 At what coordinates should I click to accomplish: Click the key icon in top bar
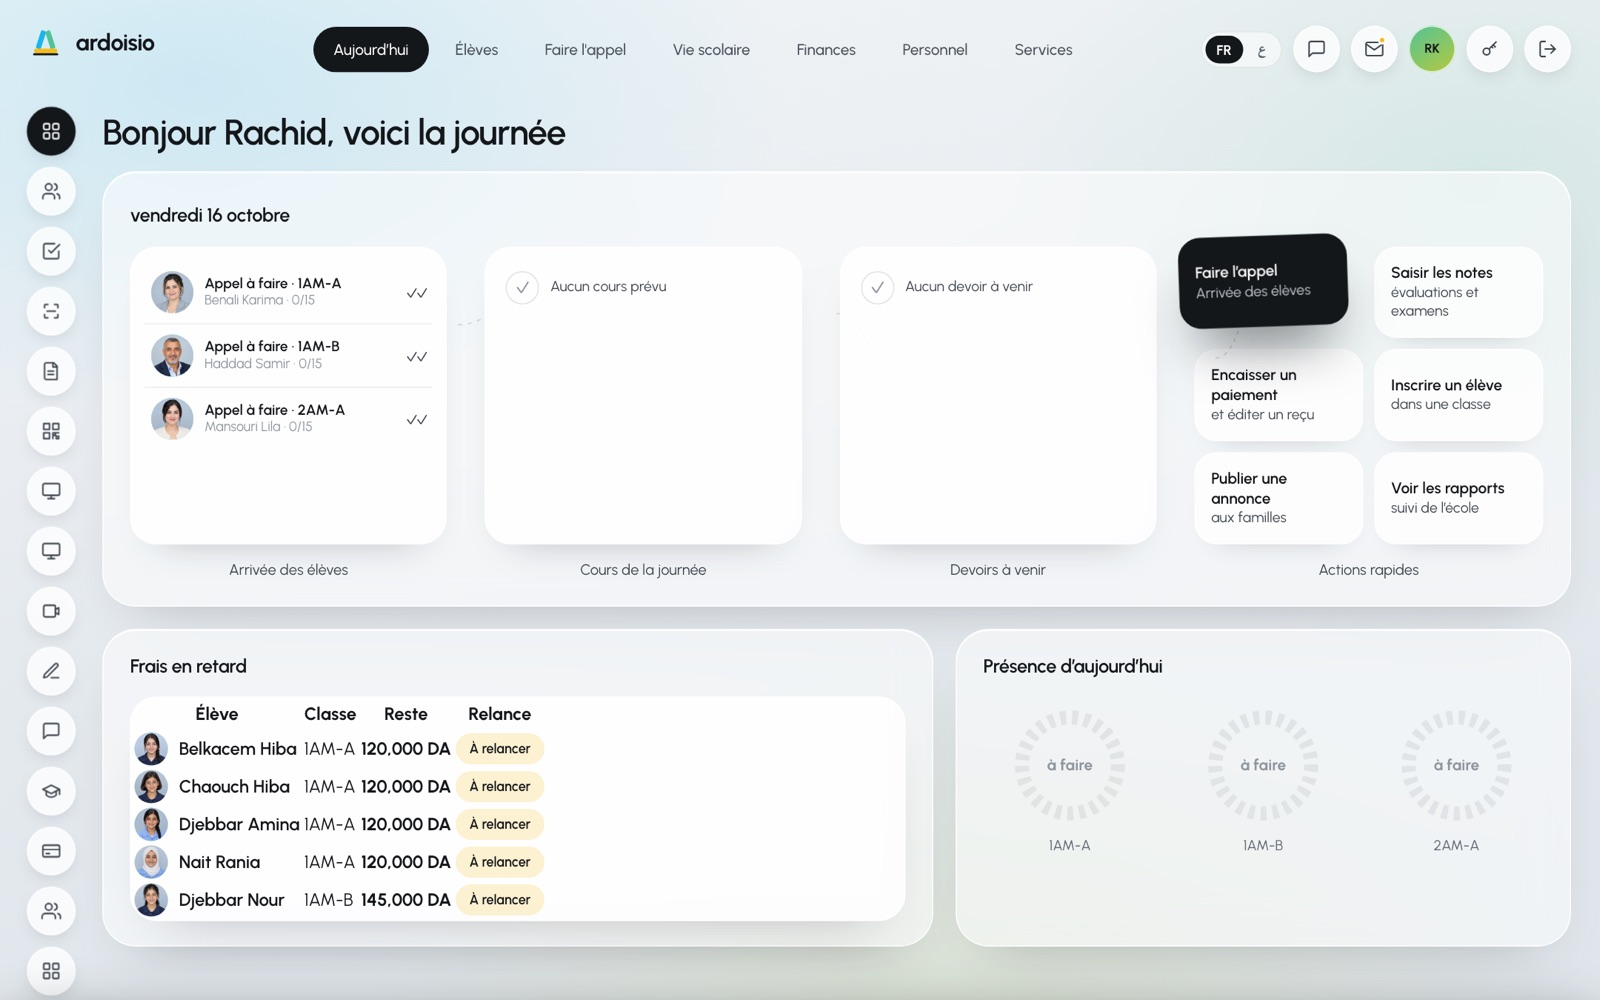click(x=1490, y=49)
